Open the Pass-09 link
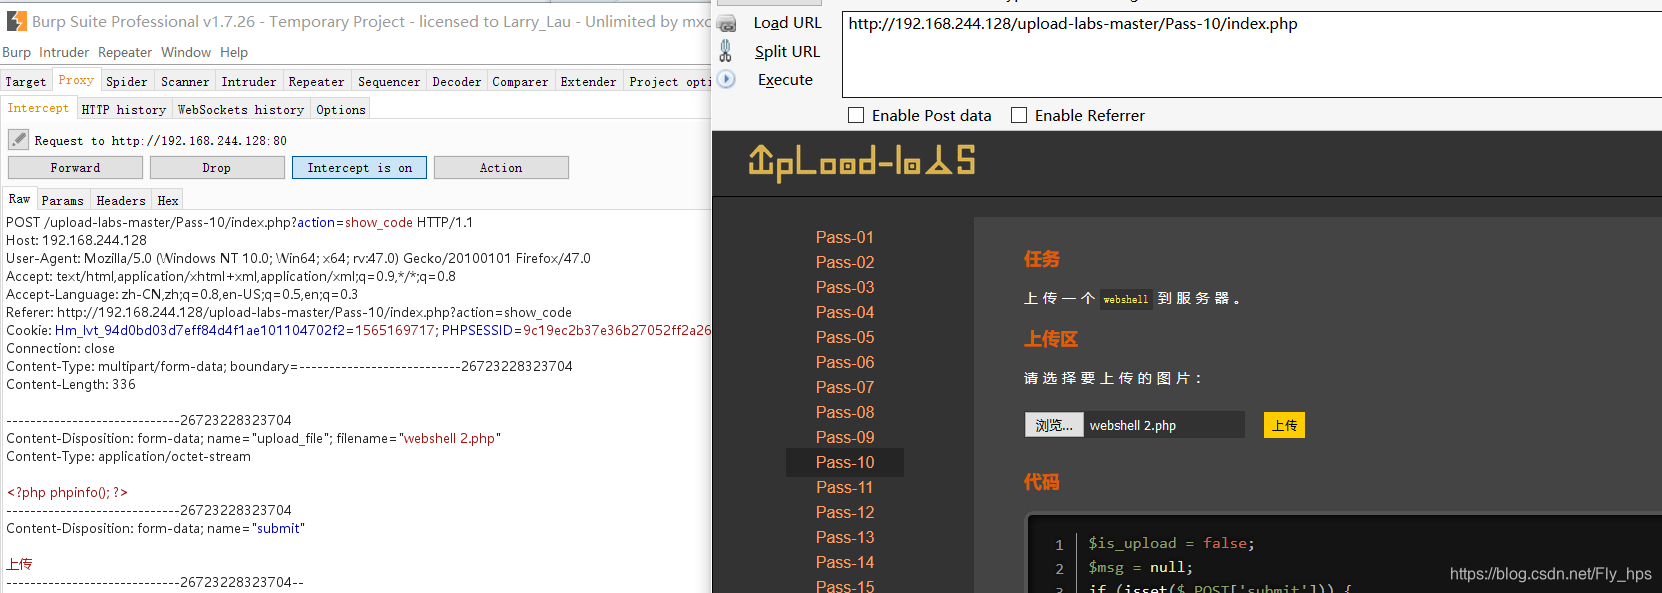This screenshot has height=593, width=1662. (x=845, y=437)
